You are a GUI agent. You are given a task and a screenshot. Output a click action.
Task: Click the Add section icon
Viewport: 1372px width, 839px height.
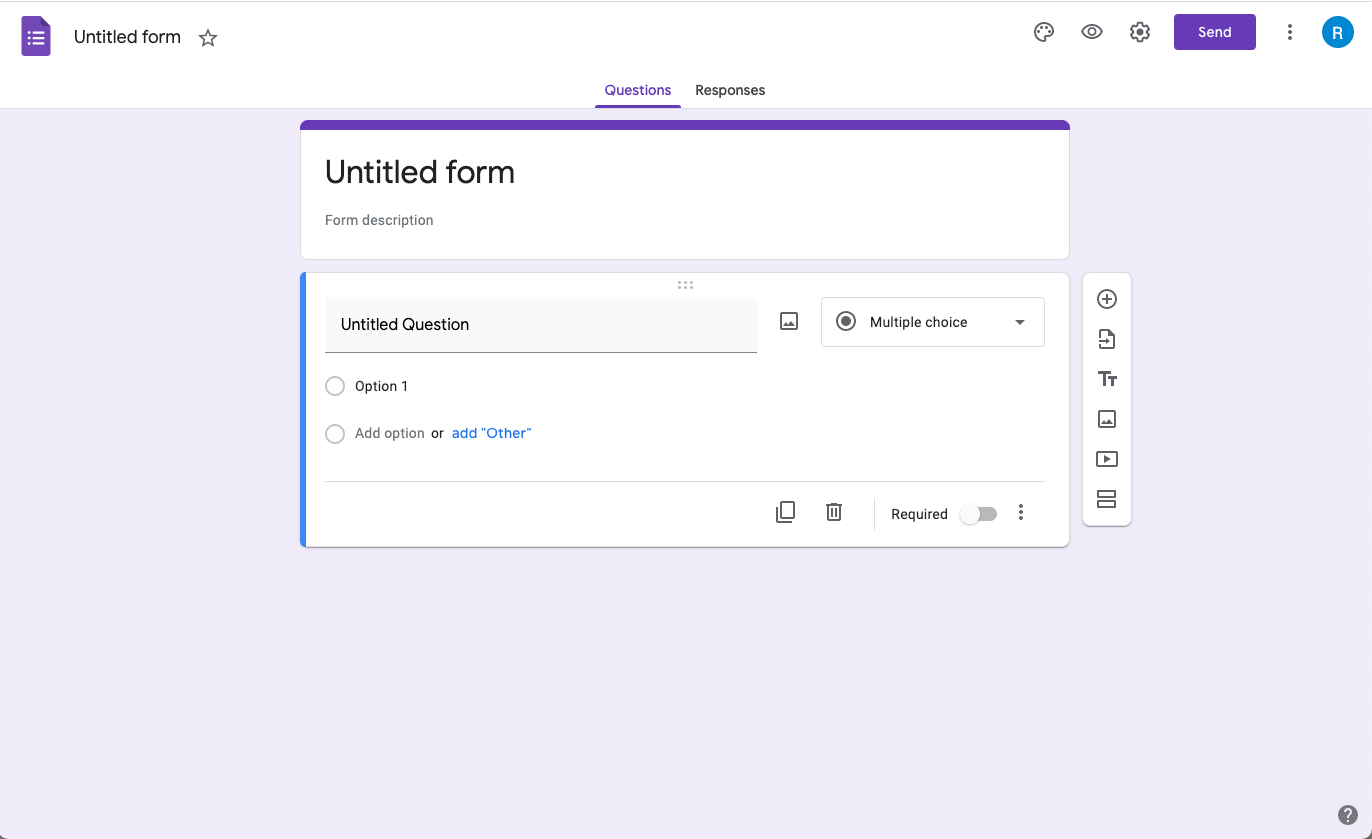point(1106,499)
